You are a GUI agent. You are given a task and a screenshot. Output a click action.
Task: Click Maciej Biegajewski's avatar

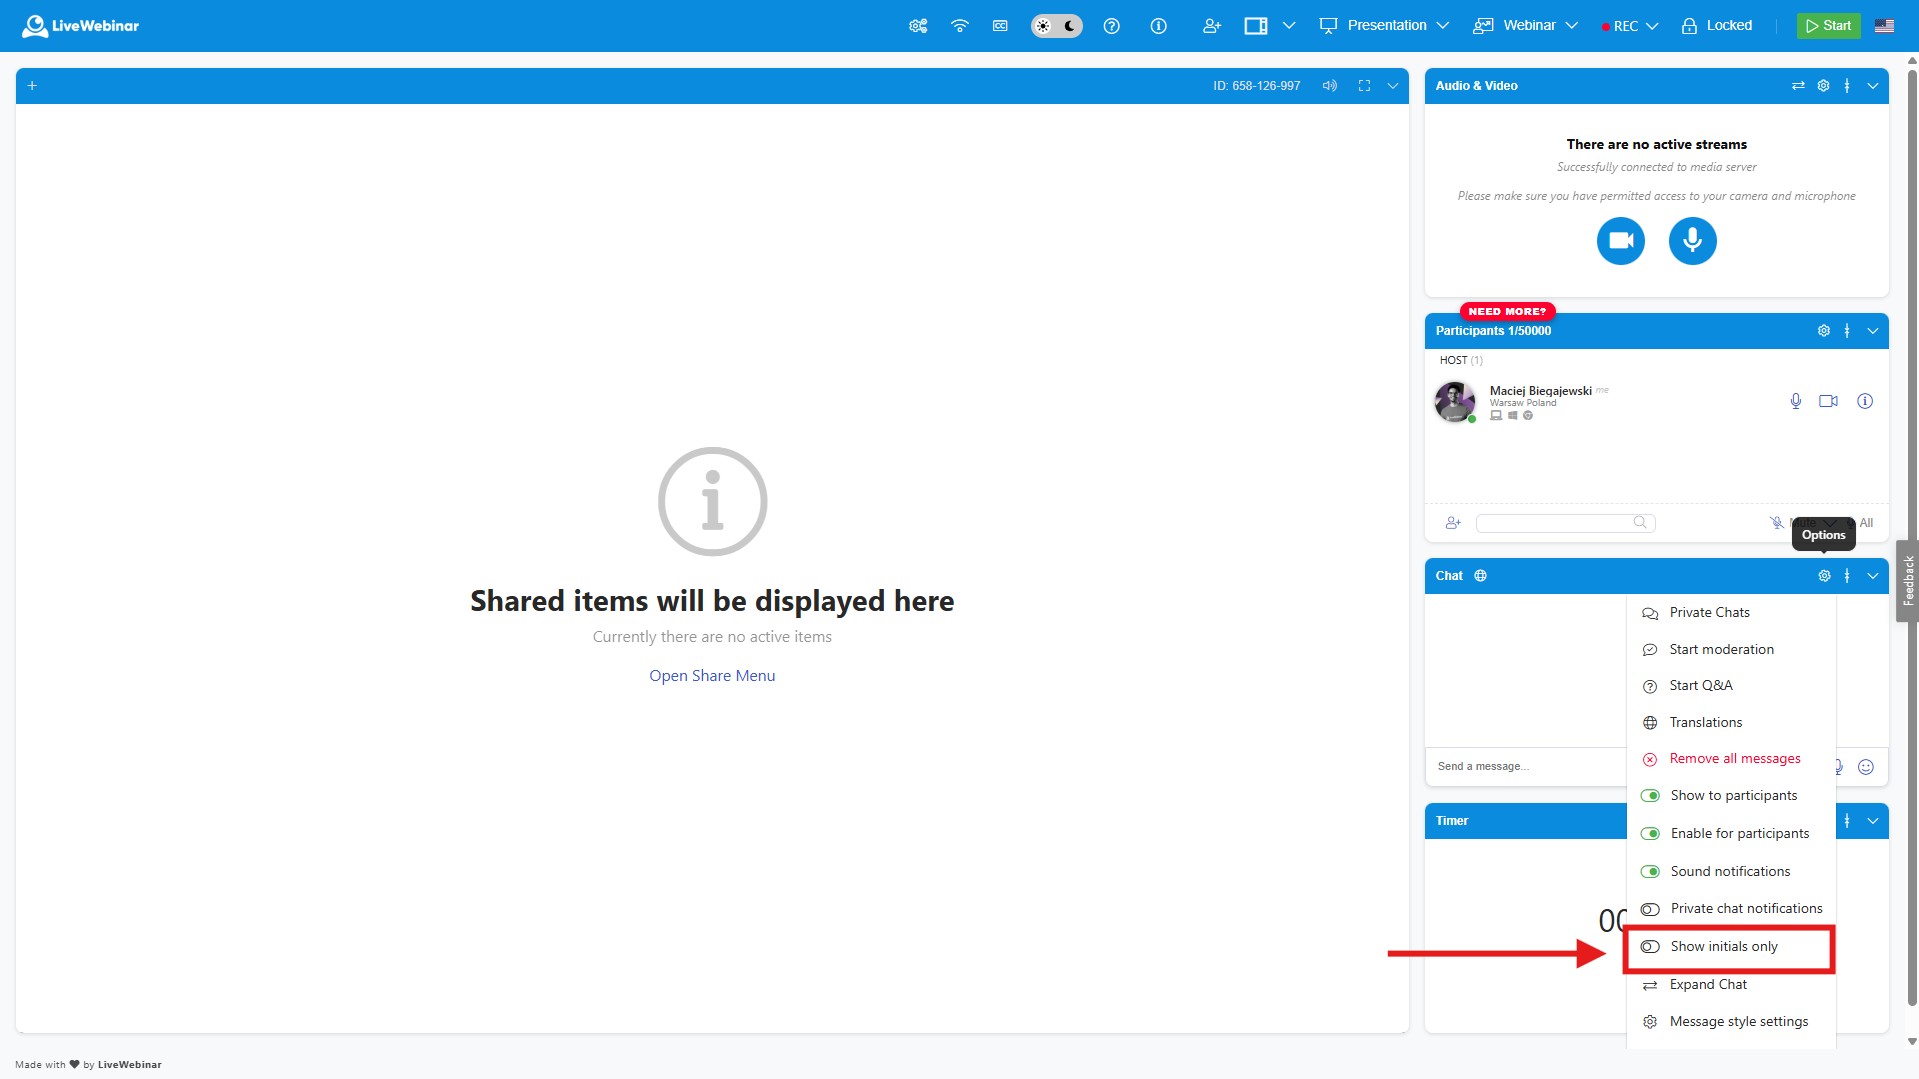(x=1454, y=402)
